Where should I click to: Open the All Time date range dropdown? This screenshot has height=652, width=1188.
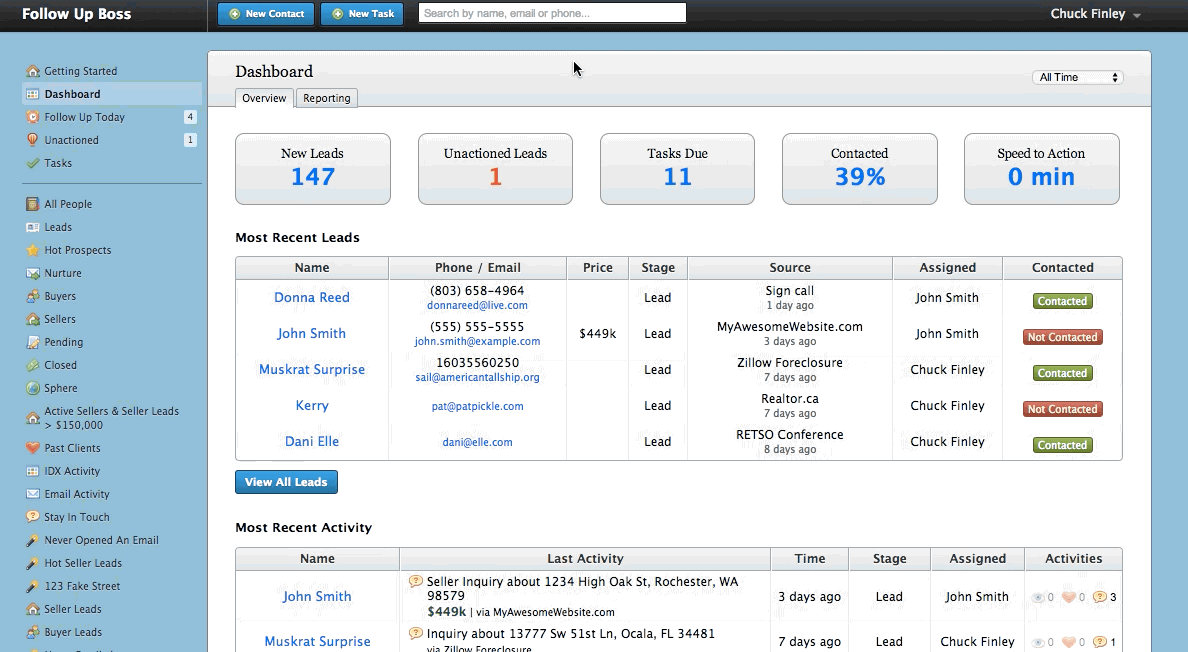[x=1077, y=77]
